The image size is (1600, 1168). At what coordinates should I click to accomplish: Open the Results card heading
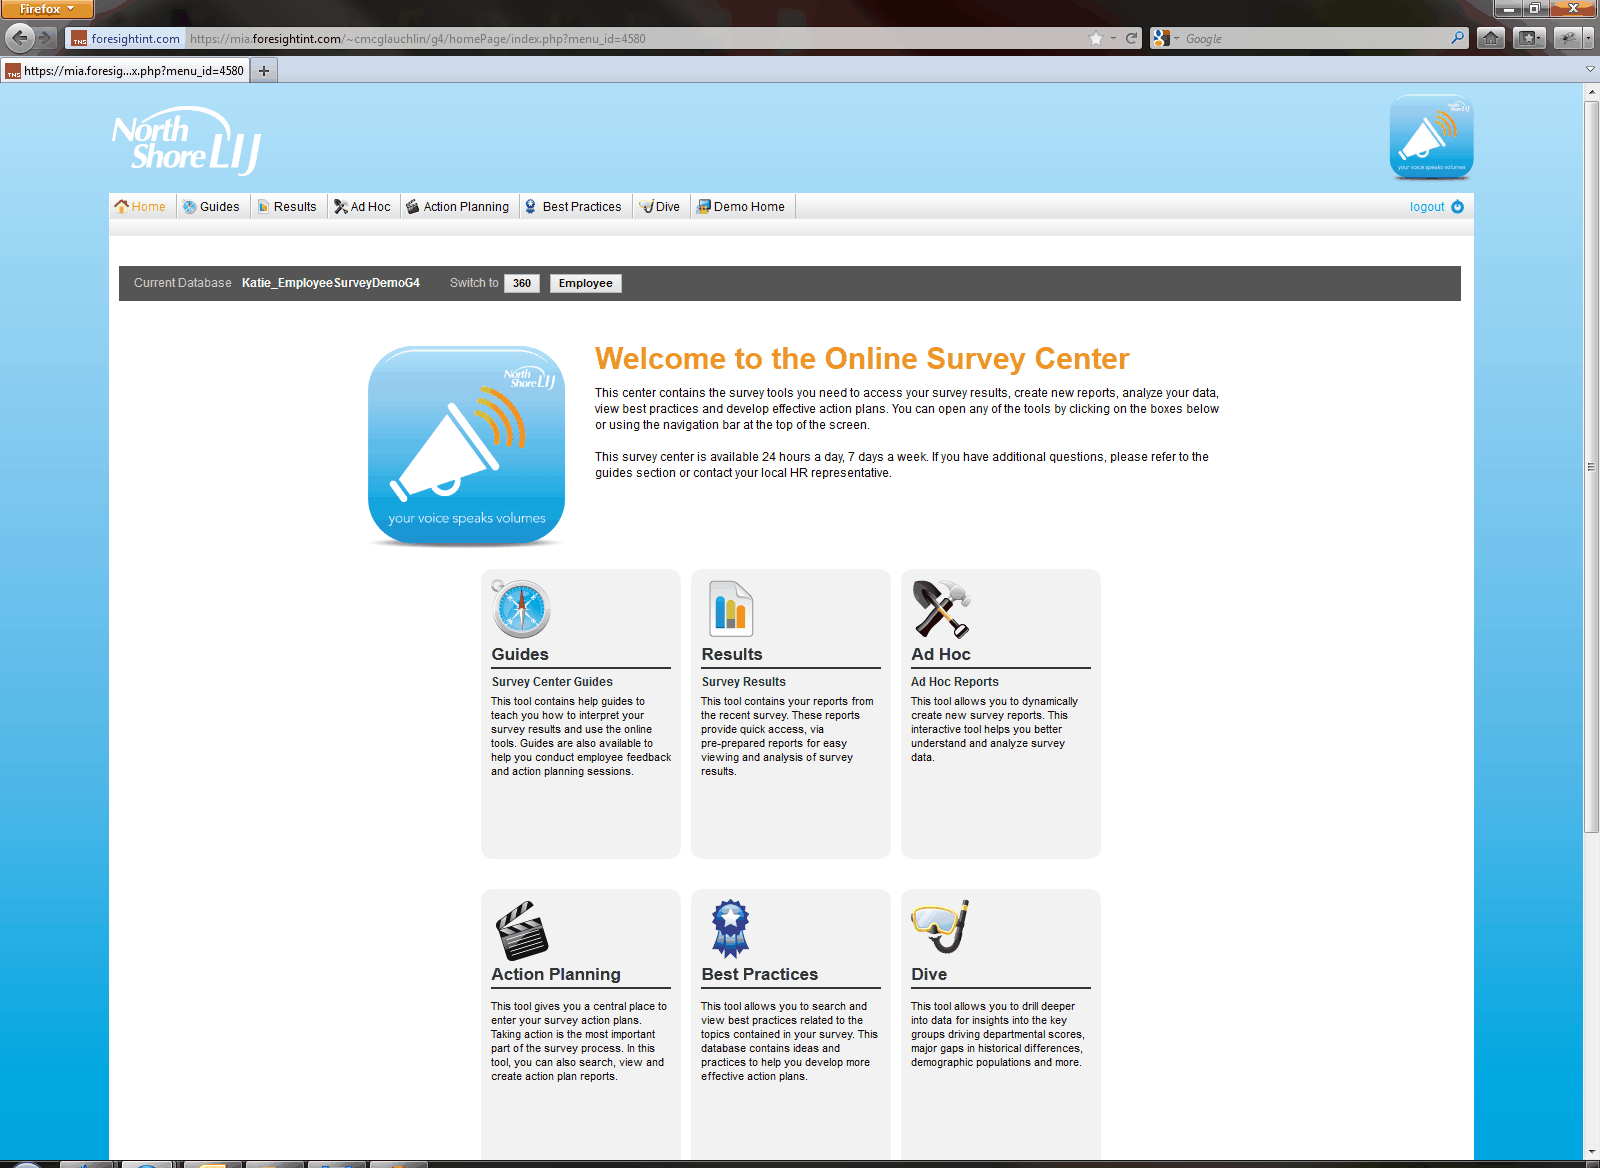[732, 654]
